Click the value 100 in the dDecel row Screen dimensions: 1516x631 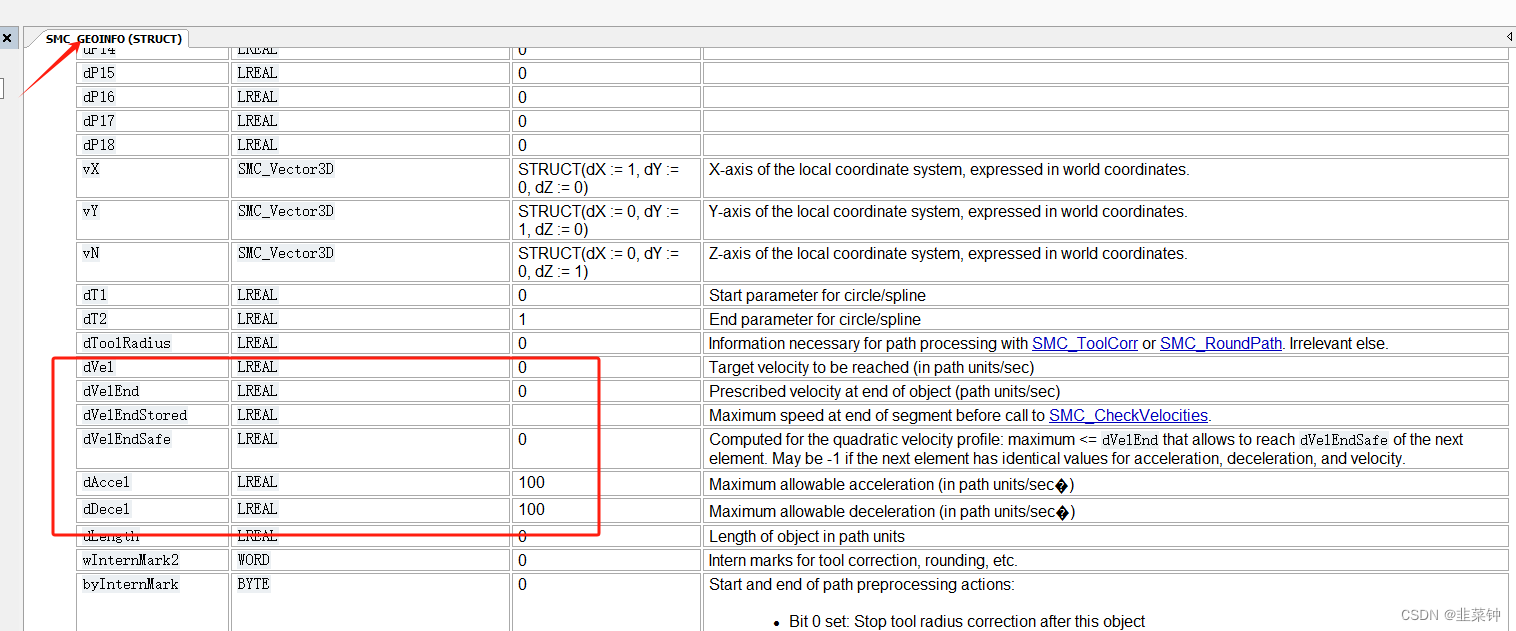tap(531, 509)
